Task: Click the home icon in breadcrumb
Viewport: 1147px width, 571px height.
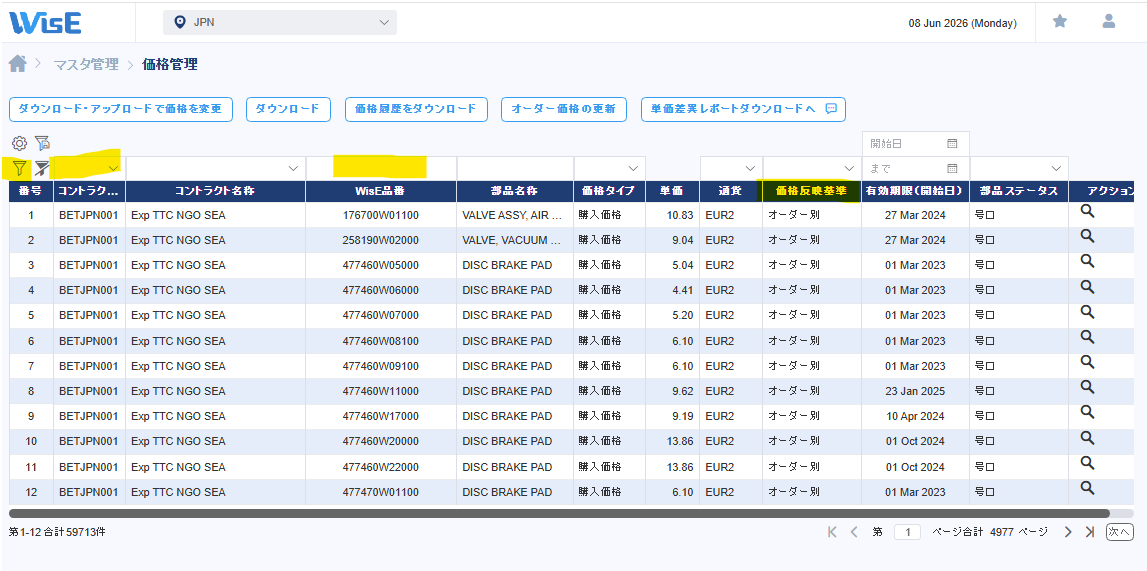Action: (x=18, y=64)
